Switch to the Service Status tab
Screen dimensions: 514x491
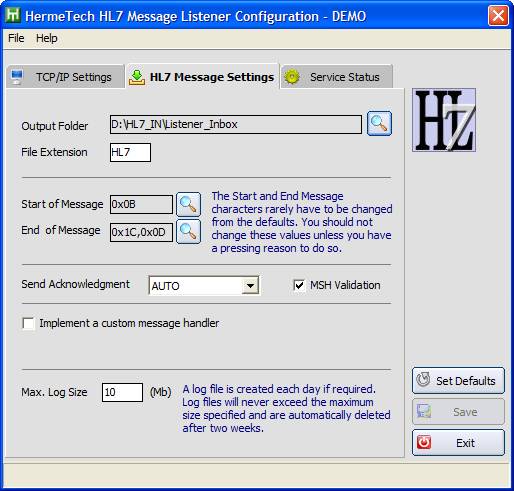337,77
